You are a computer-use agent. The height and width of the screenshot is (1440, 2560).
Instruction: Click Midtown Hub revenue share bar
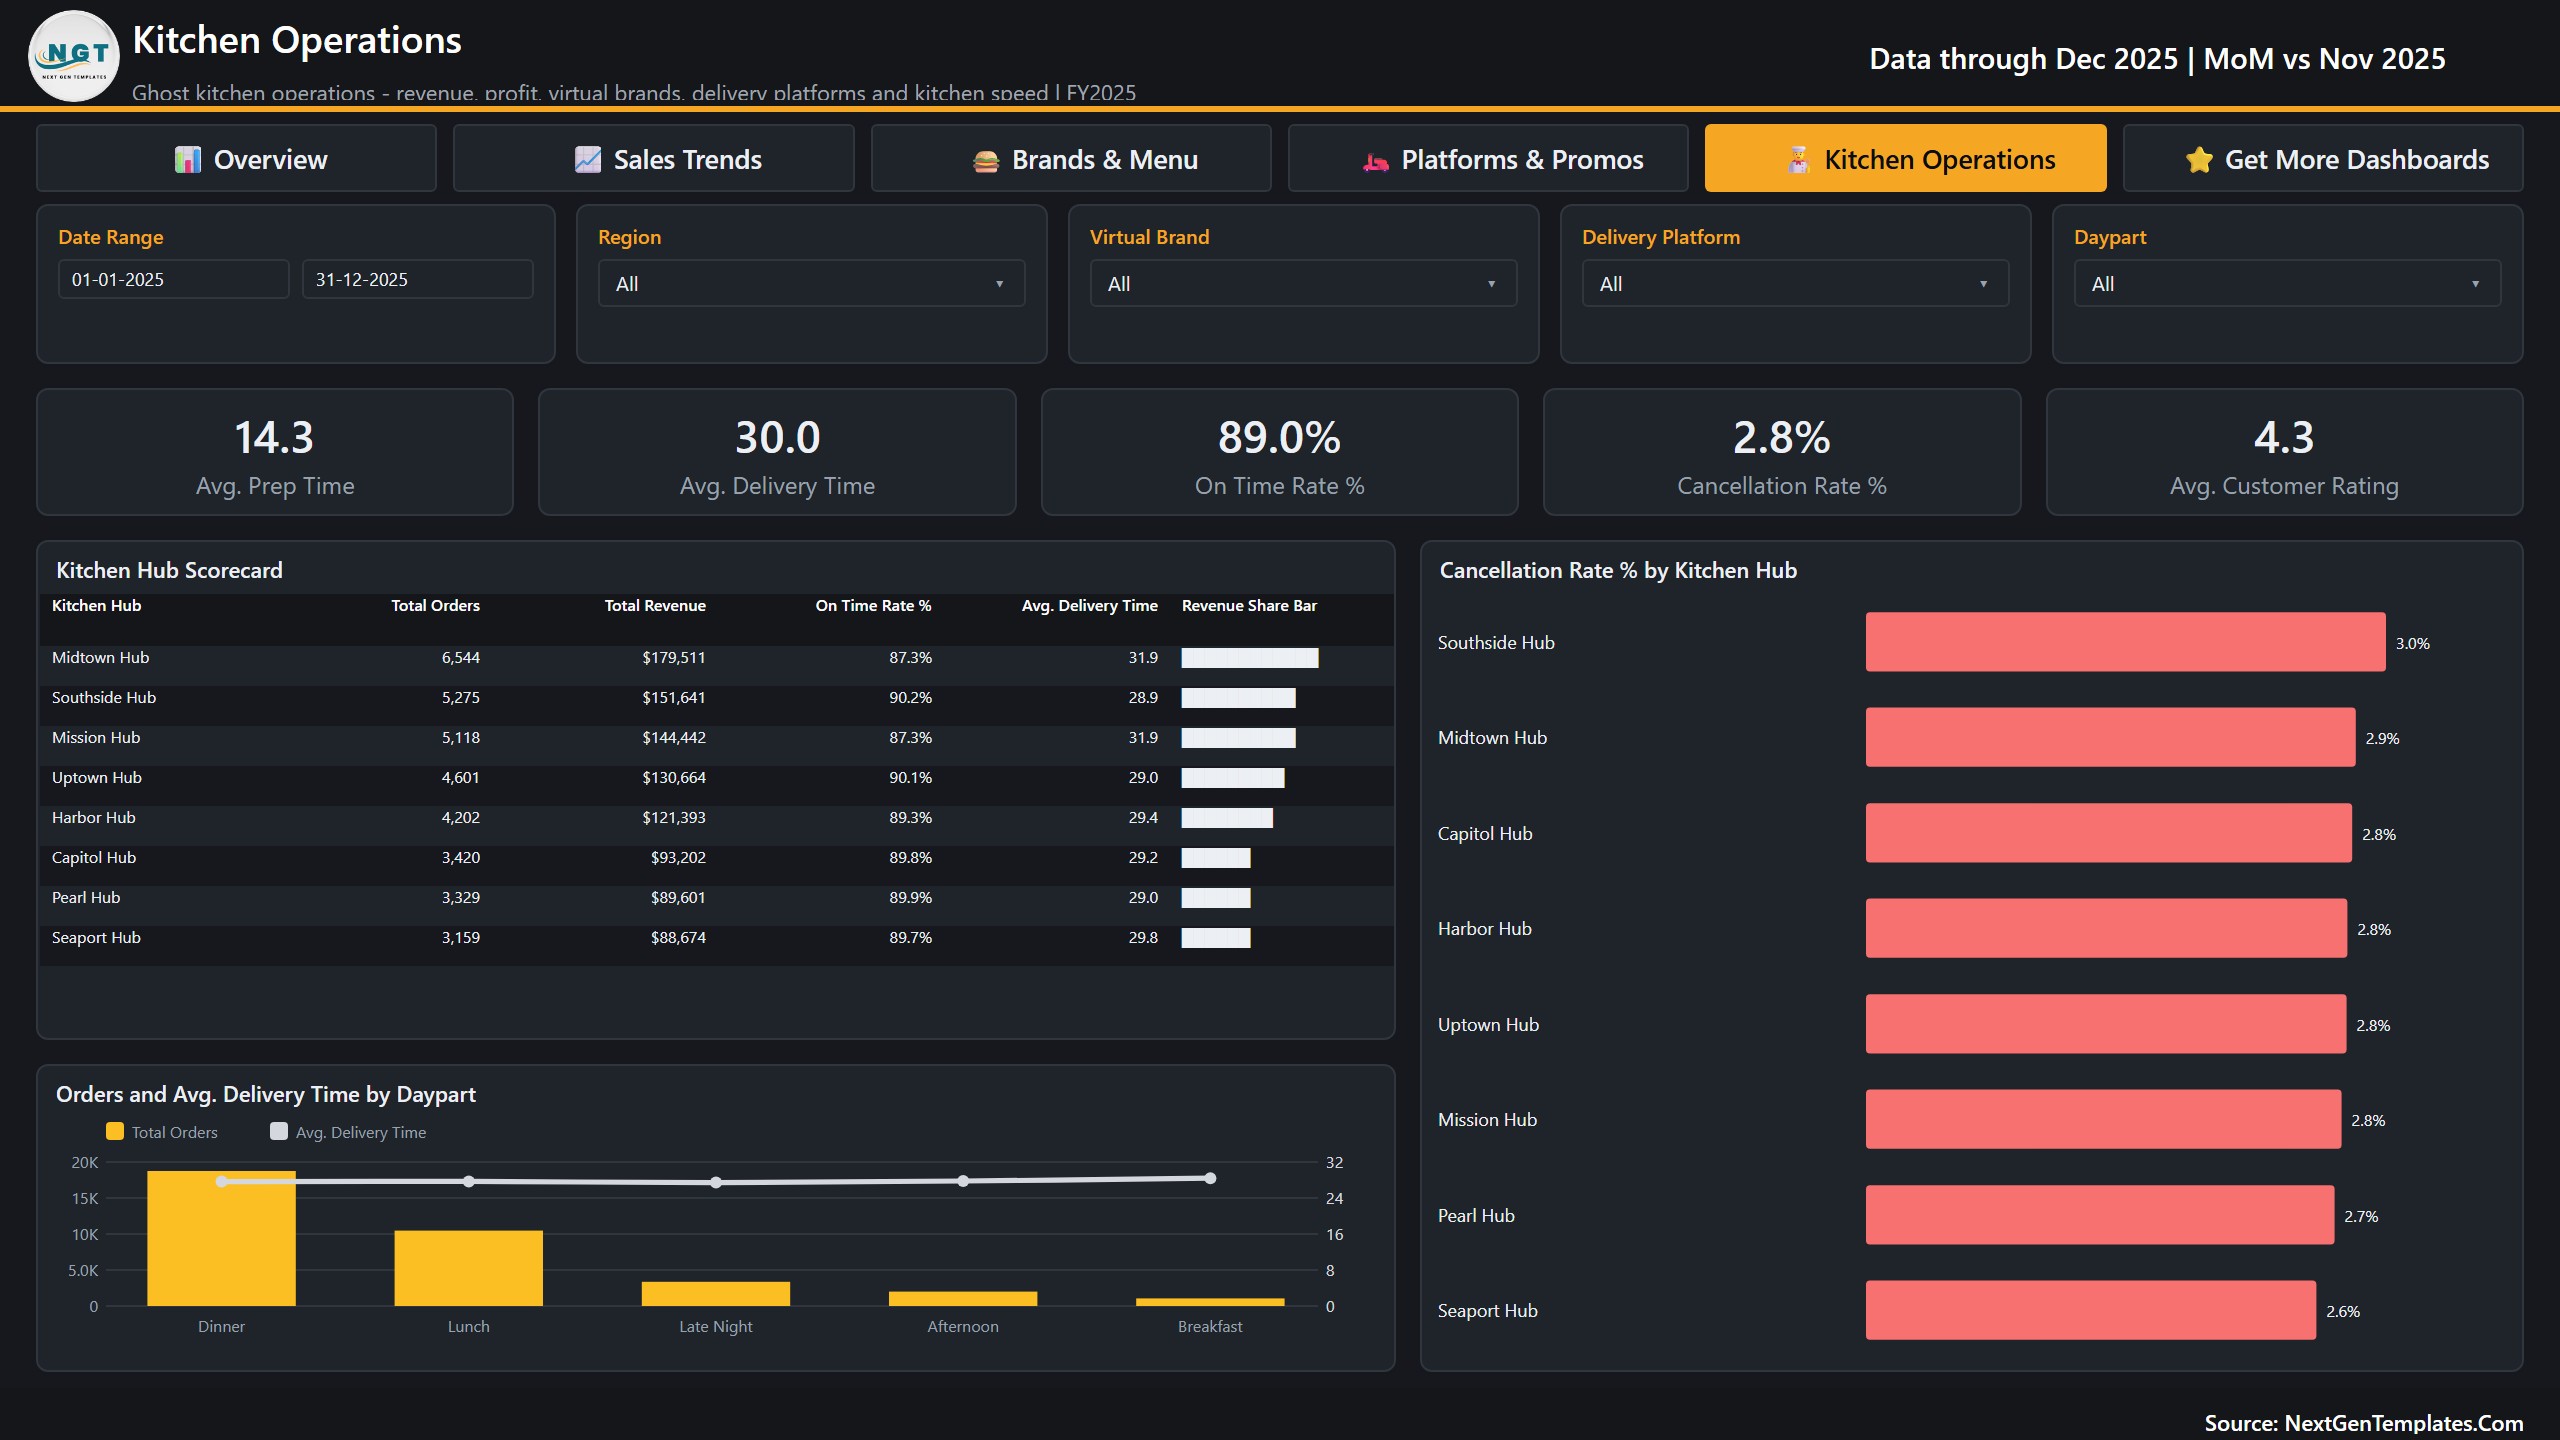[1250, 658]
